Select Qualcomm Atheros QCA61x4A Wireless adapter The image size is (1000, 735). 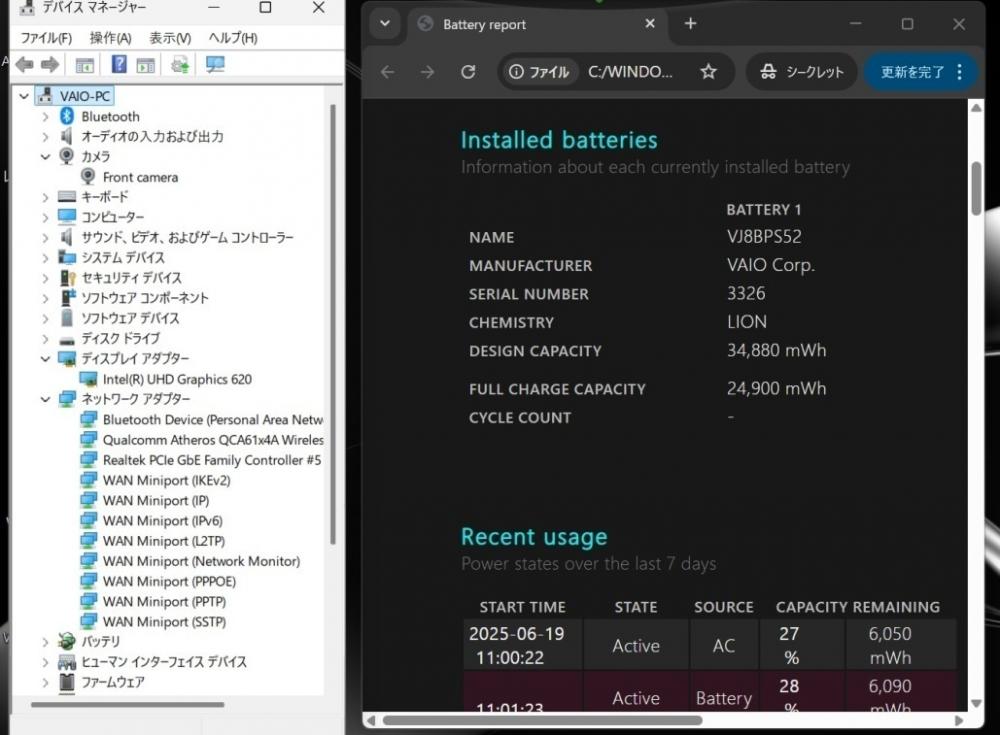coord(213,440)
